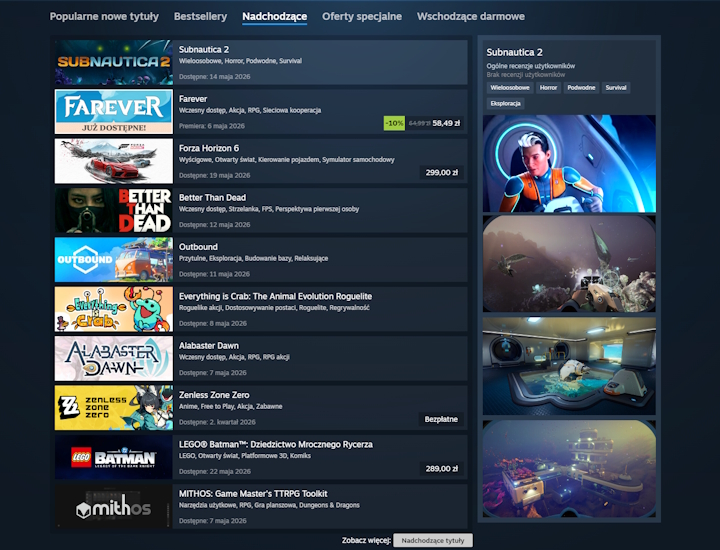Open Zenless Zone Zero capsule image
Screen dimensions: 720x550
(114, 408)
